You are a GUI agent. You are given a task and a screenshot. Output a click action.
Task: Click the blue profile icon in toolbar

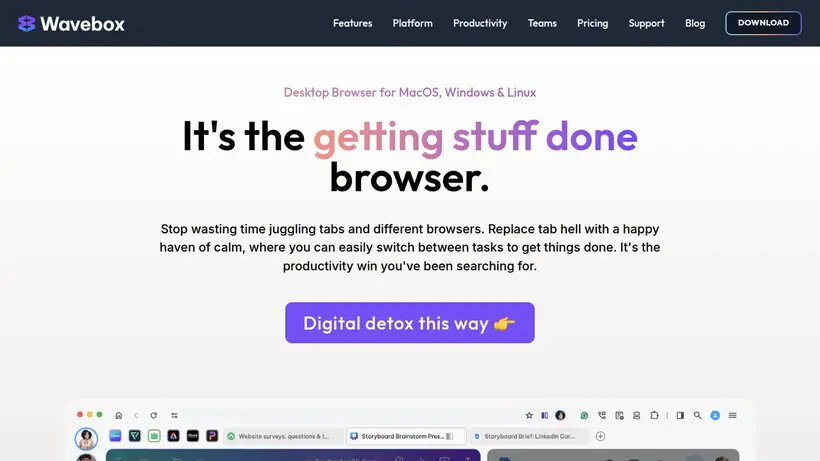point(715,416)
